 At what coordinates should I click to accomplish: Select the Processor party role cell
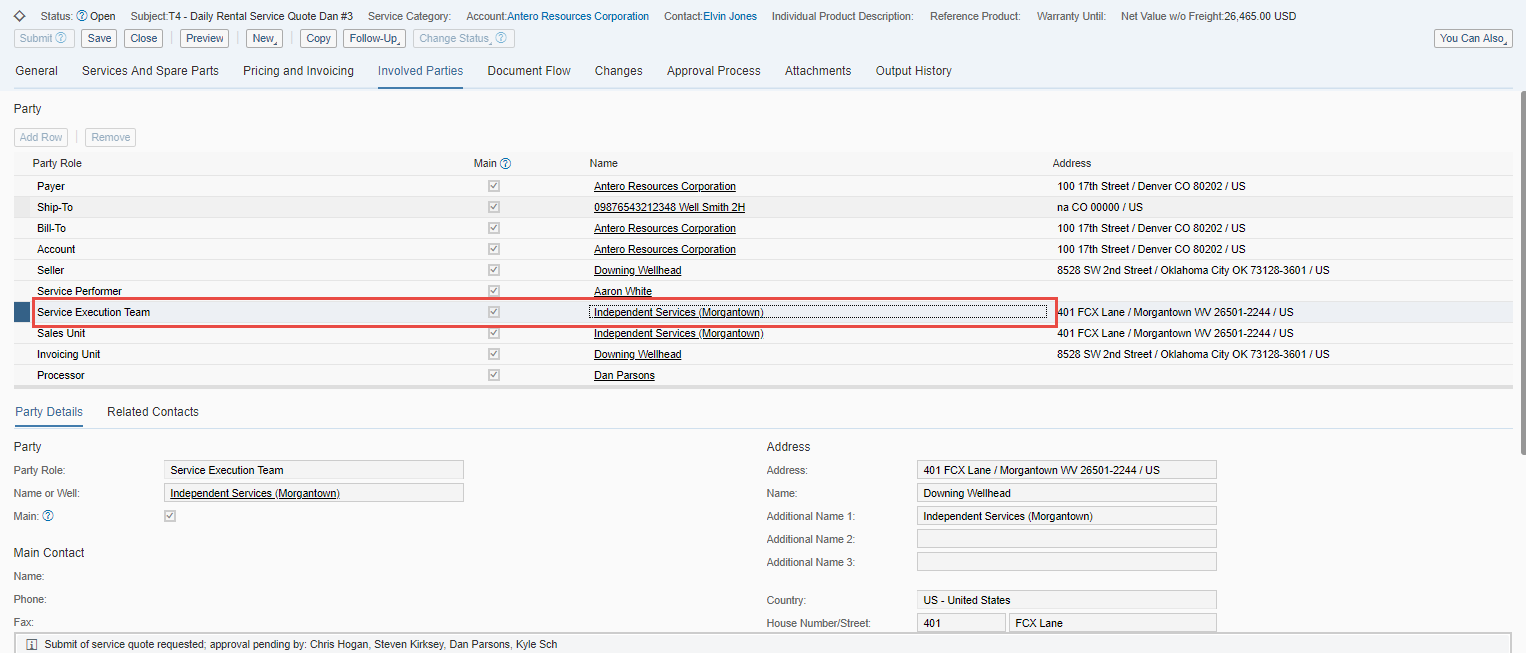click(x=61, y=376)
